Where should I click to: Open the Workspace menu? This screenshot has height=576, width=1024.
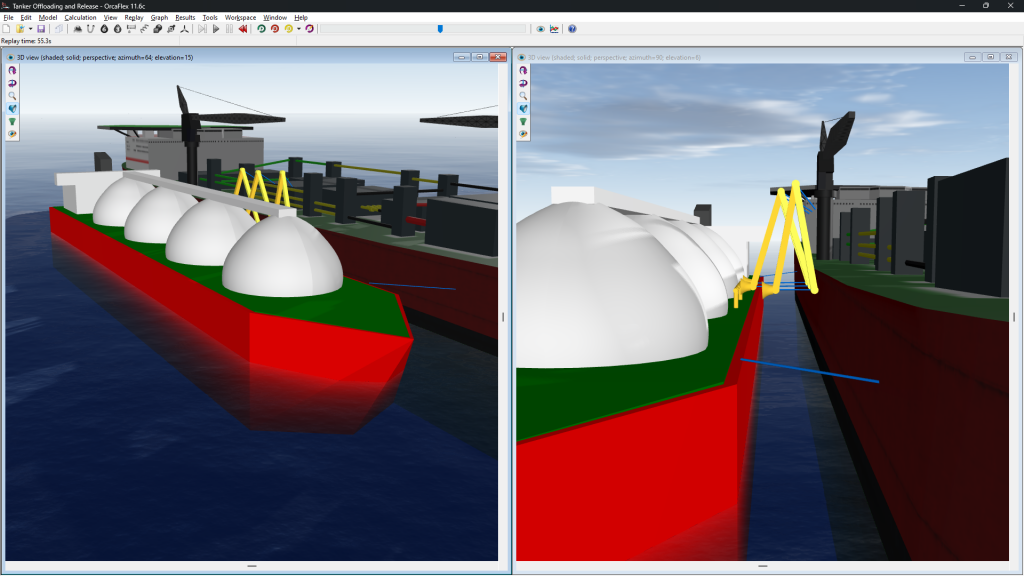tap(240, 17)
